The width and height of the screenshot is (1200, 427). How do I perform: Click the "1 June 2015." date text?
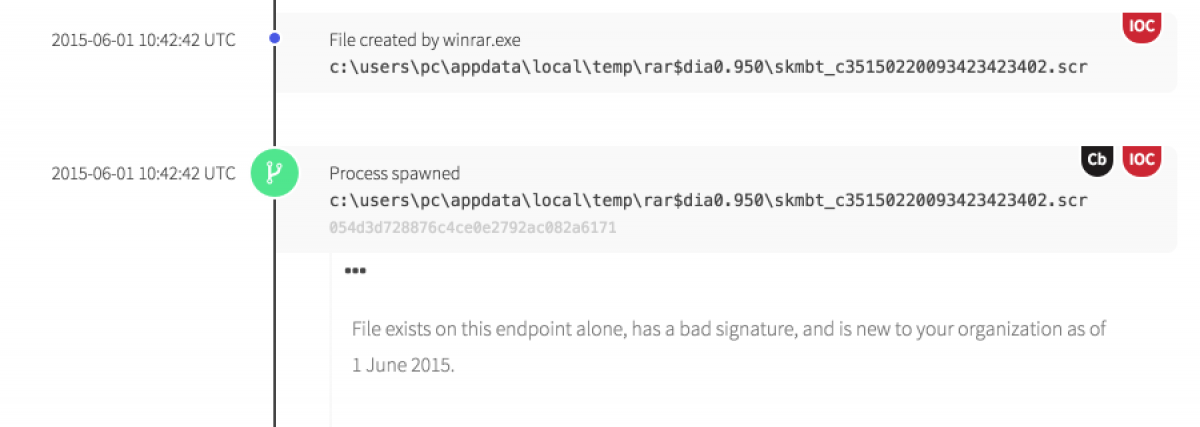(402, 365)
